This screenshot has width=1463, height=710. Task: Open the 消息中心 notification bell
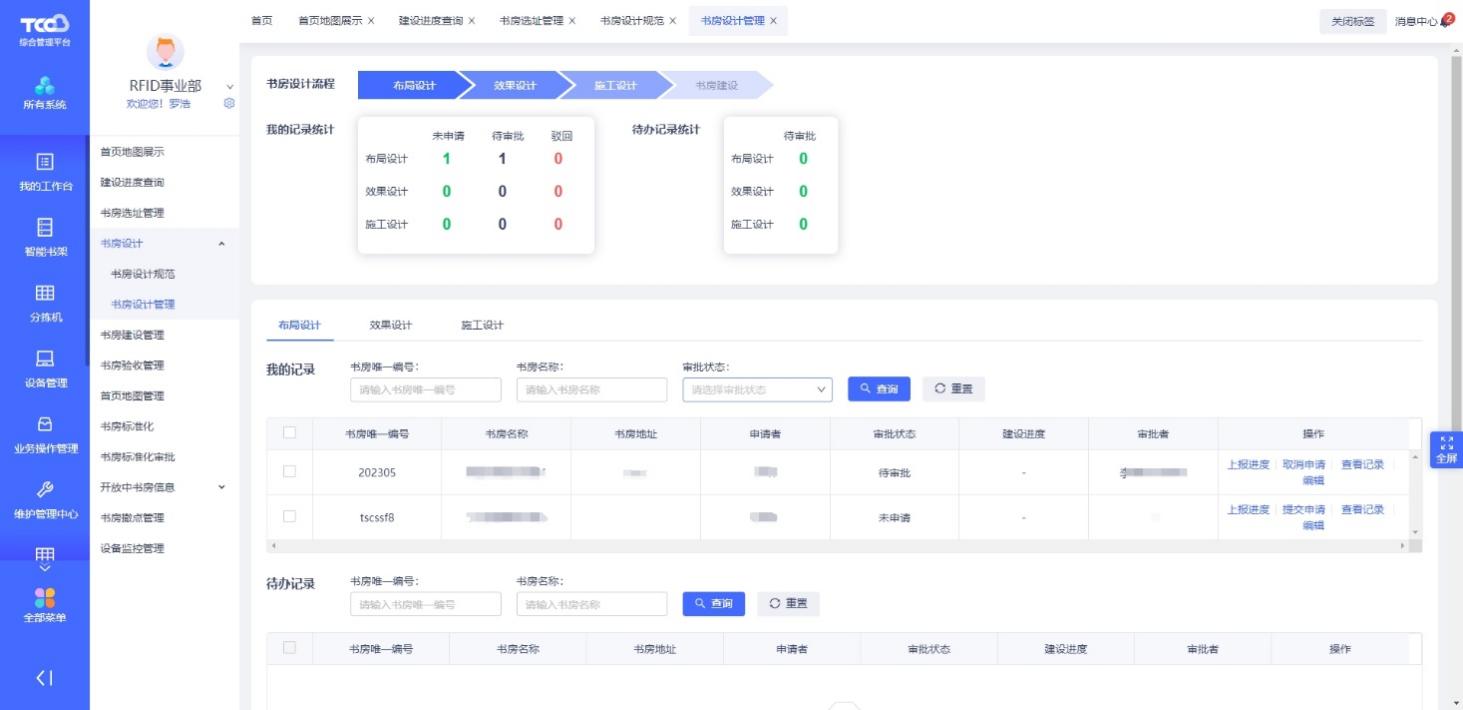(x=1446, y=20)
